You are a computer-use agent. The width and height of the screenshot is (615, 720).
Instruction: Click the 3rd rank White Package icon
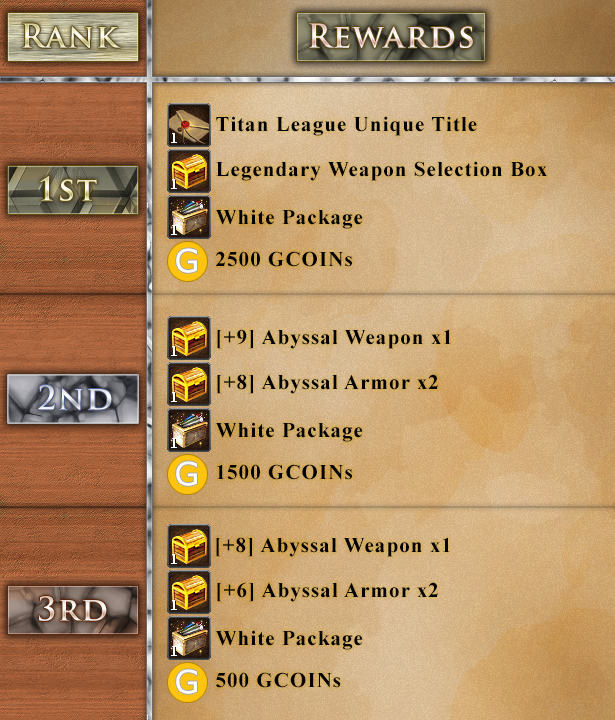[x=189, y=638]
